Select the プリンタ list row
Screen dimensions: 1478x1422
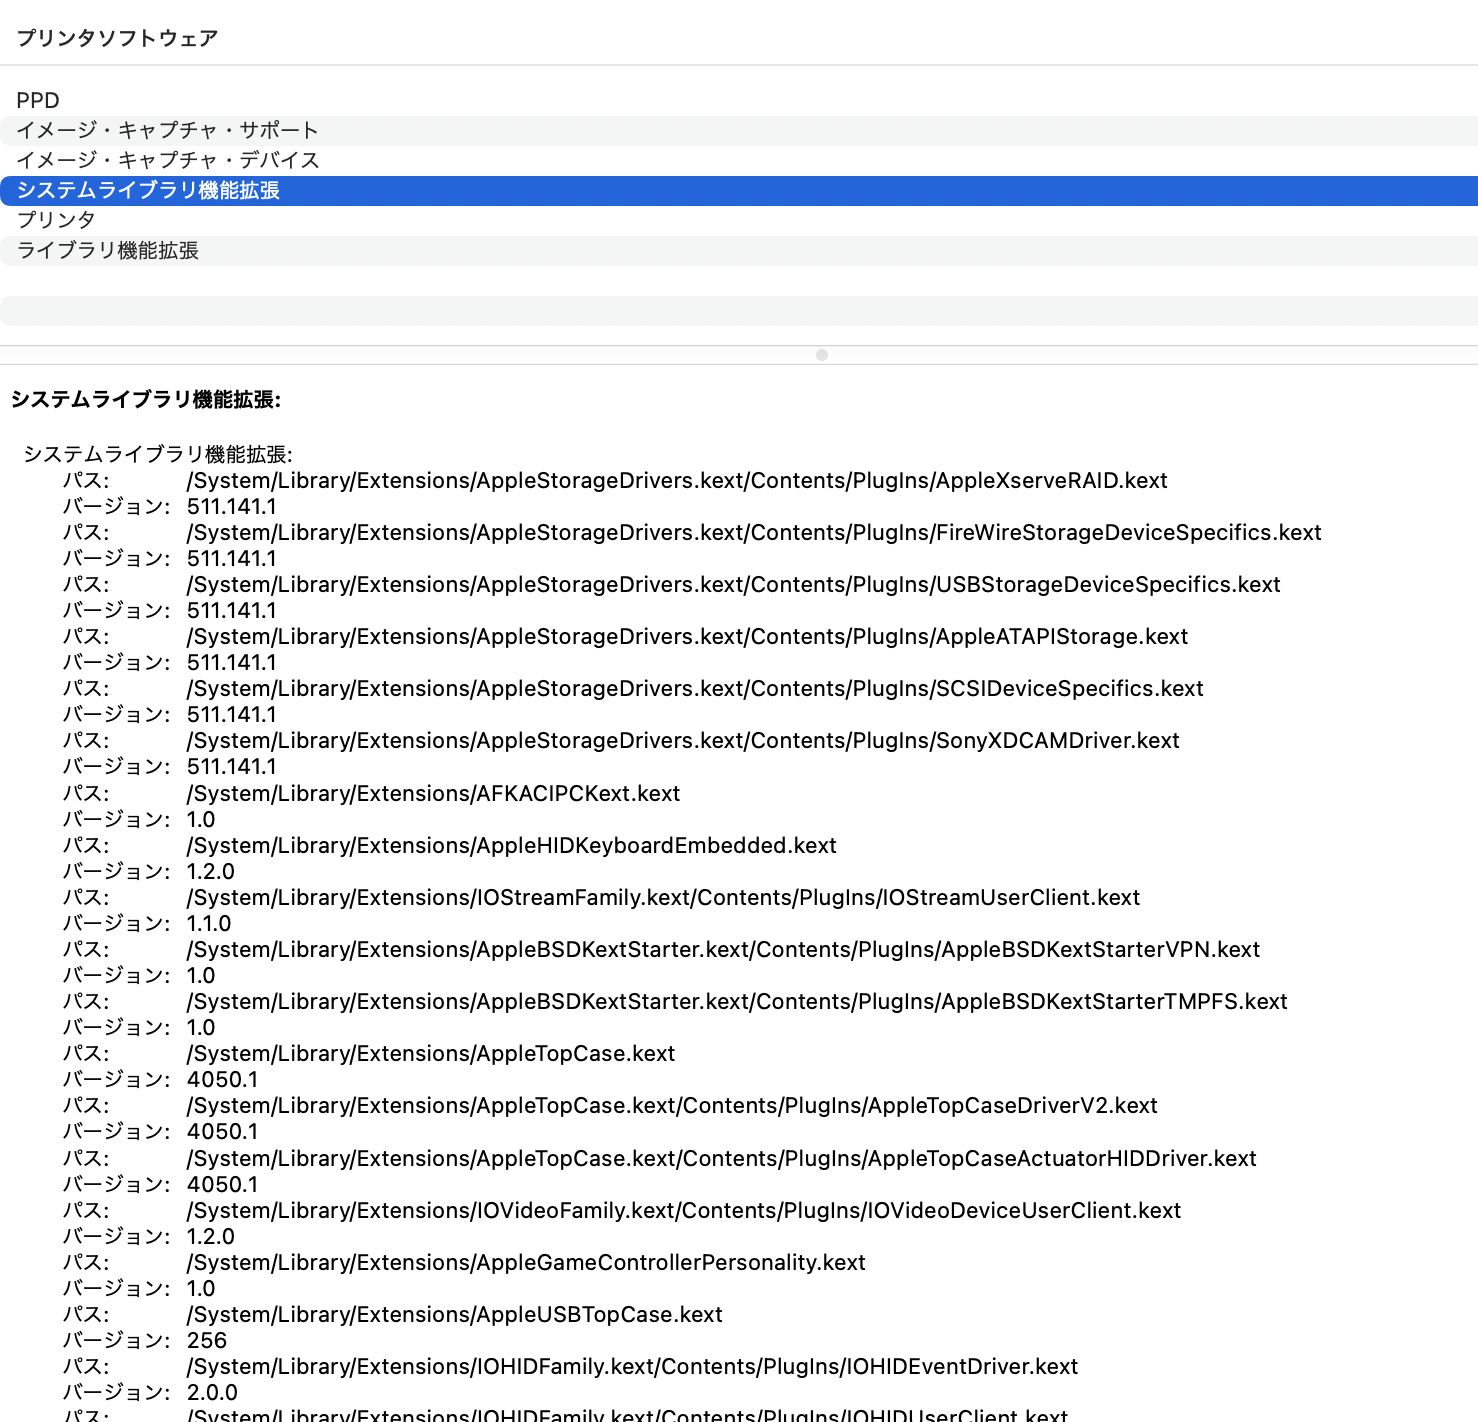[x=739, y=221]
